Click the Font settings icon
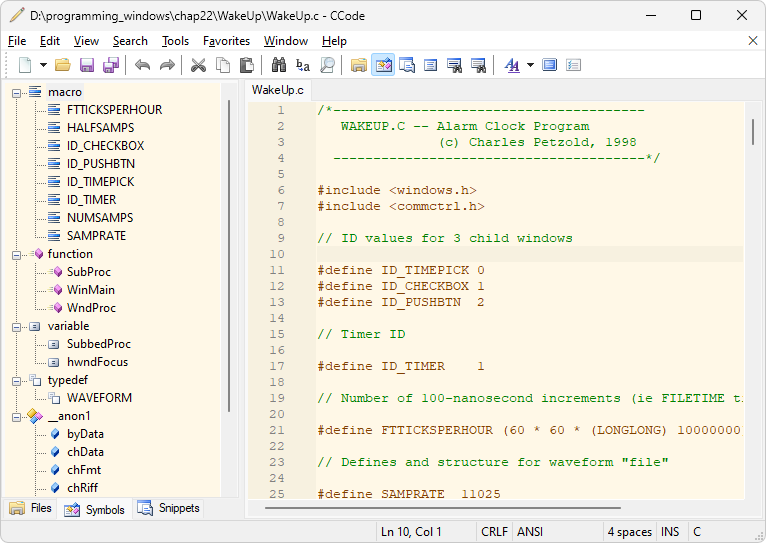 point(512,65)
